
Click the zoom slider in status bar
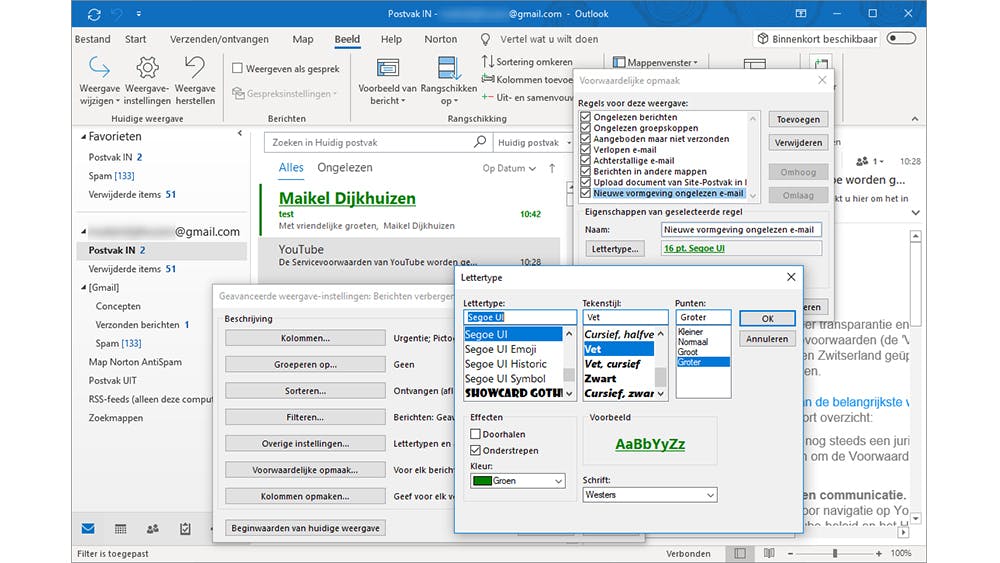click(x=835, y=553)
